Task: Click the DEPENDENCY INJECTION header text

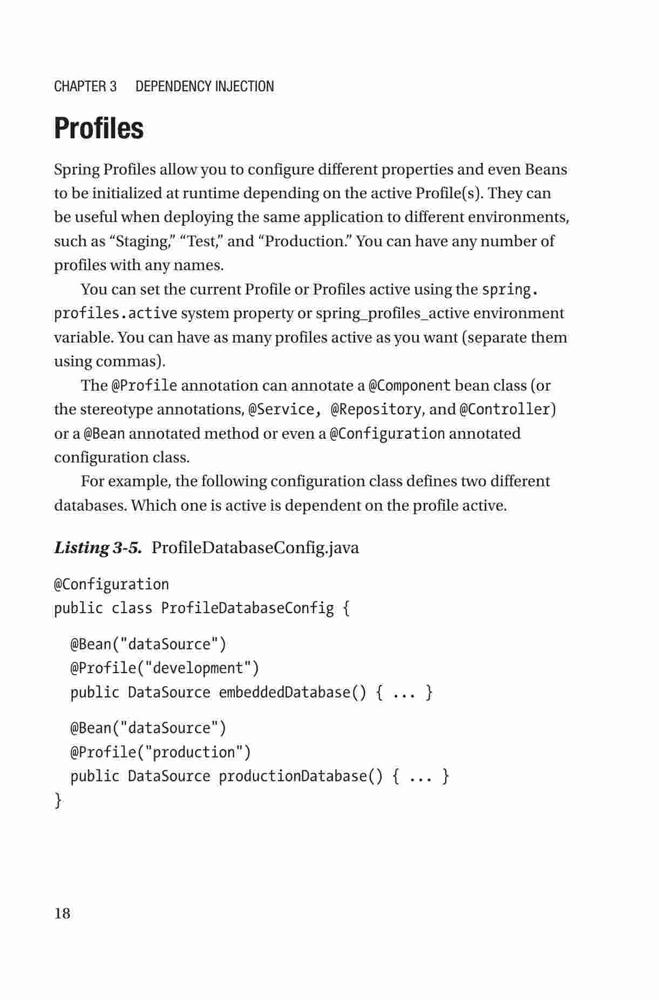Action: pyautogui.click(x=205, y=86)
